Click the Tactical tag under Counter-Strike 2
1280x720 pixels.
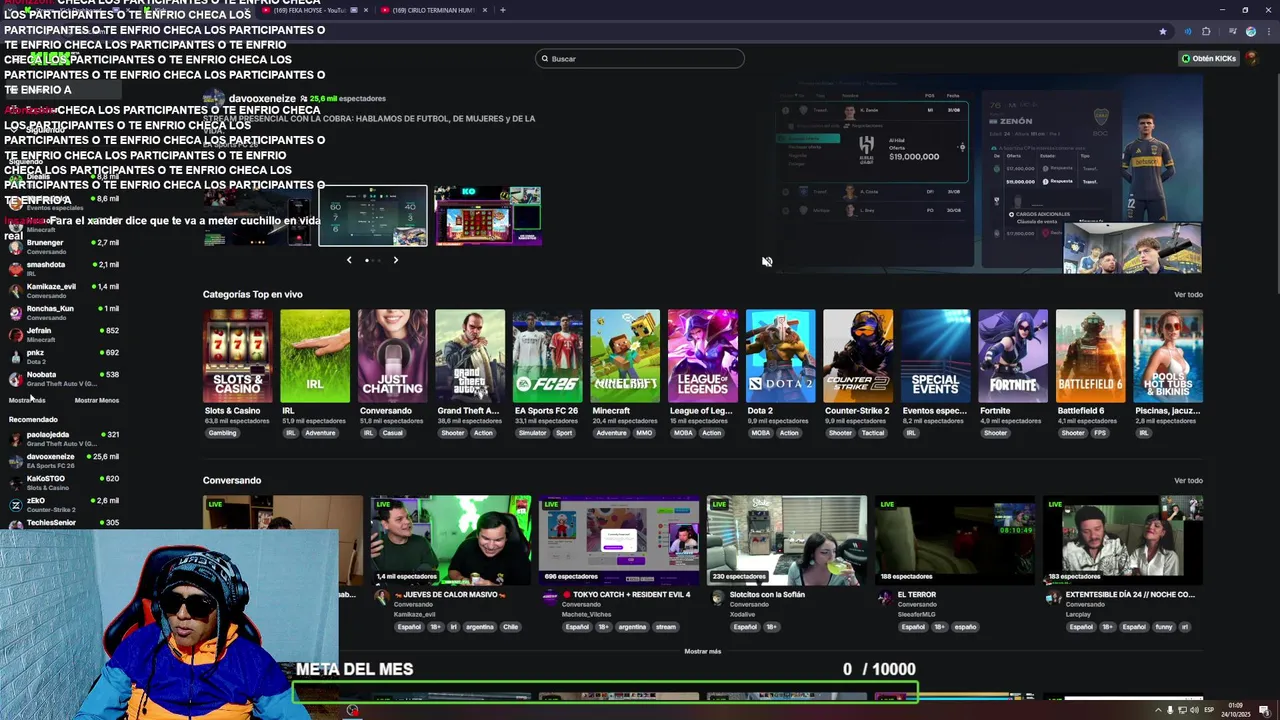873,433
